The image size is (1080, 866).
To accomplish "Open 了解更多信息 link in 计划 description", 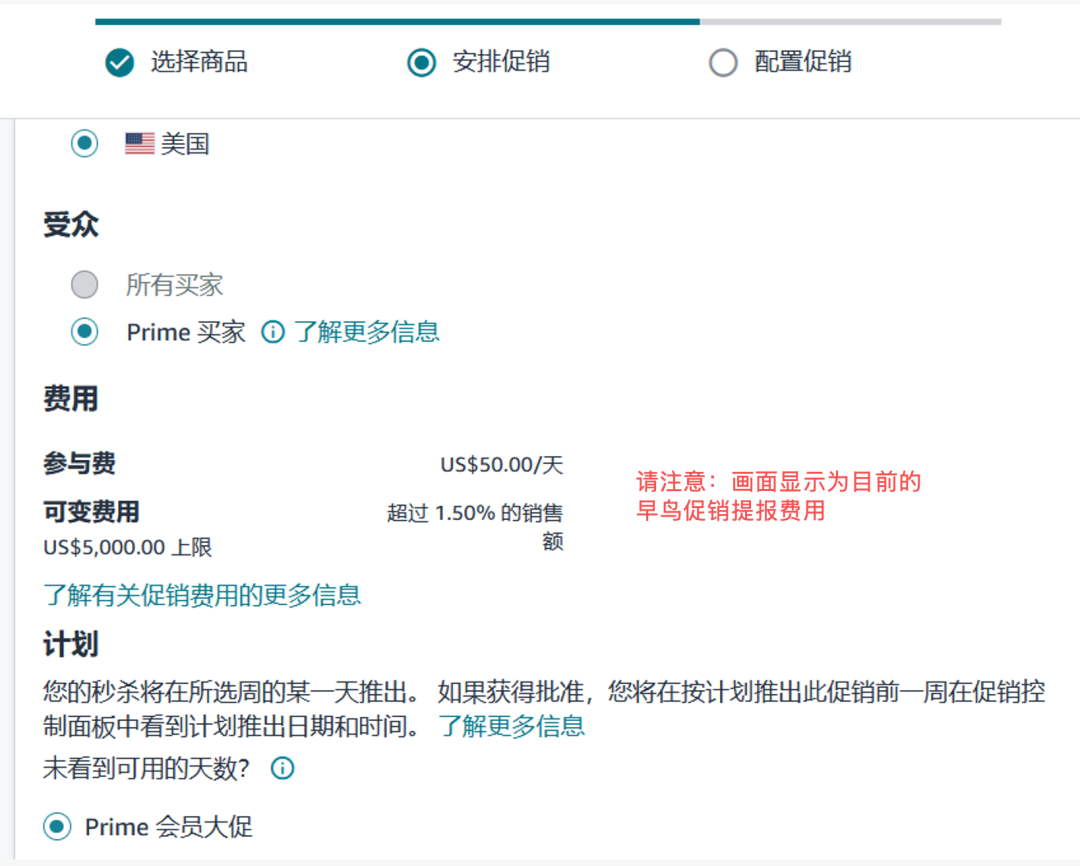I will tap(512, 726).
